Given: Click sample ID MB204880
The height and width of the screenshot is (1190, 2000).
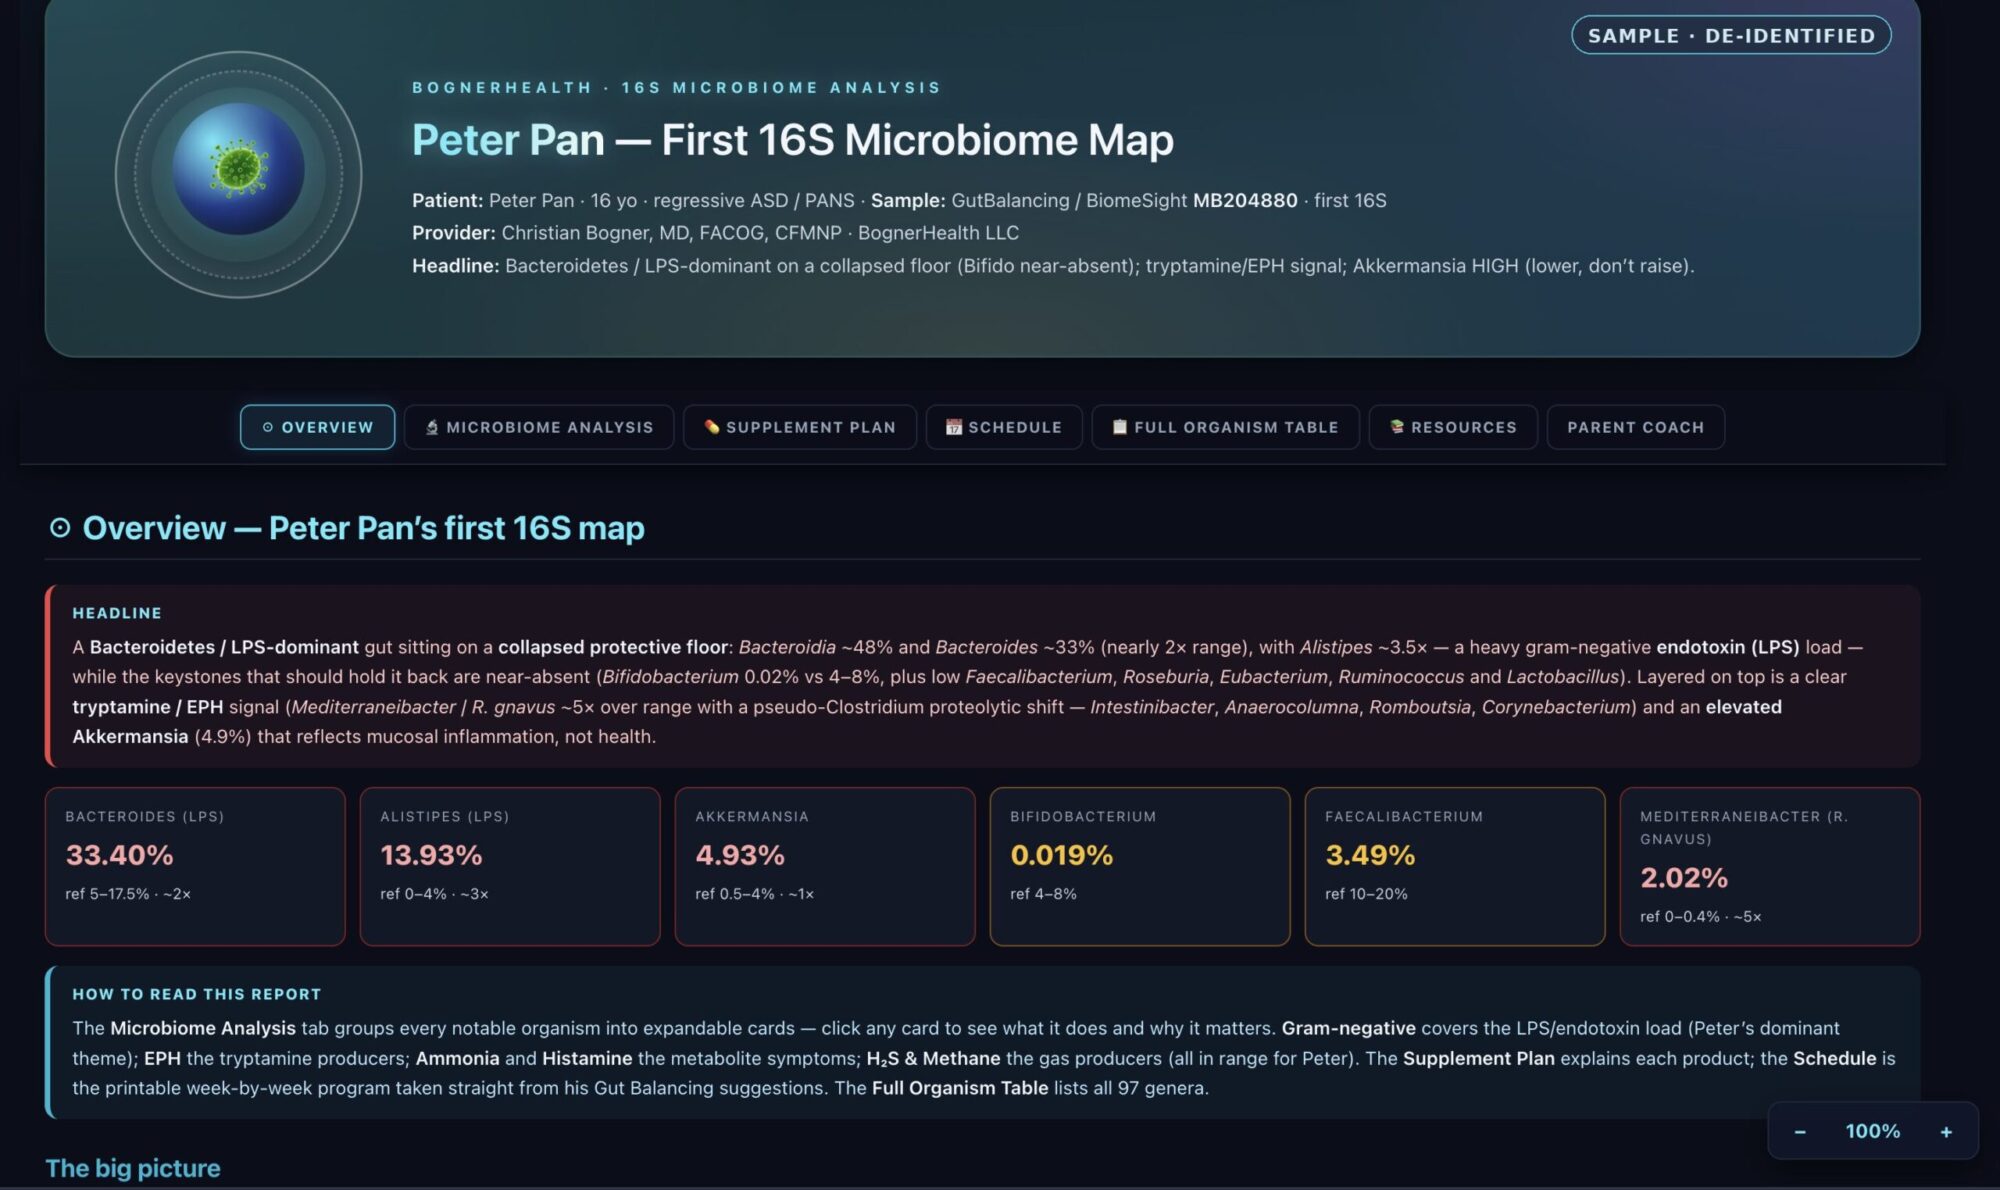Looking at the screenshot, I should 1245,200.
